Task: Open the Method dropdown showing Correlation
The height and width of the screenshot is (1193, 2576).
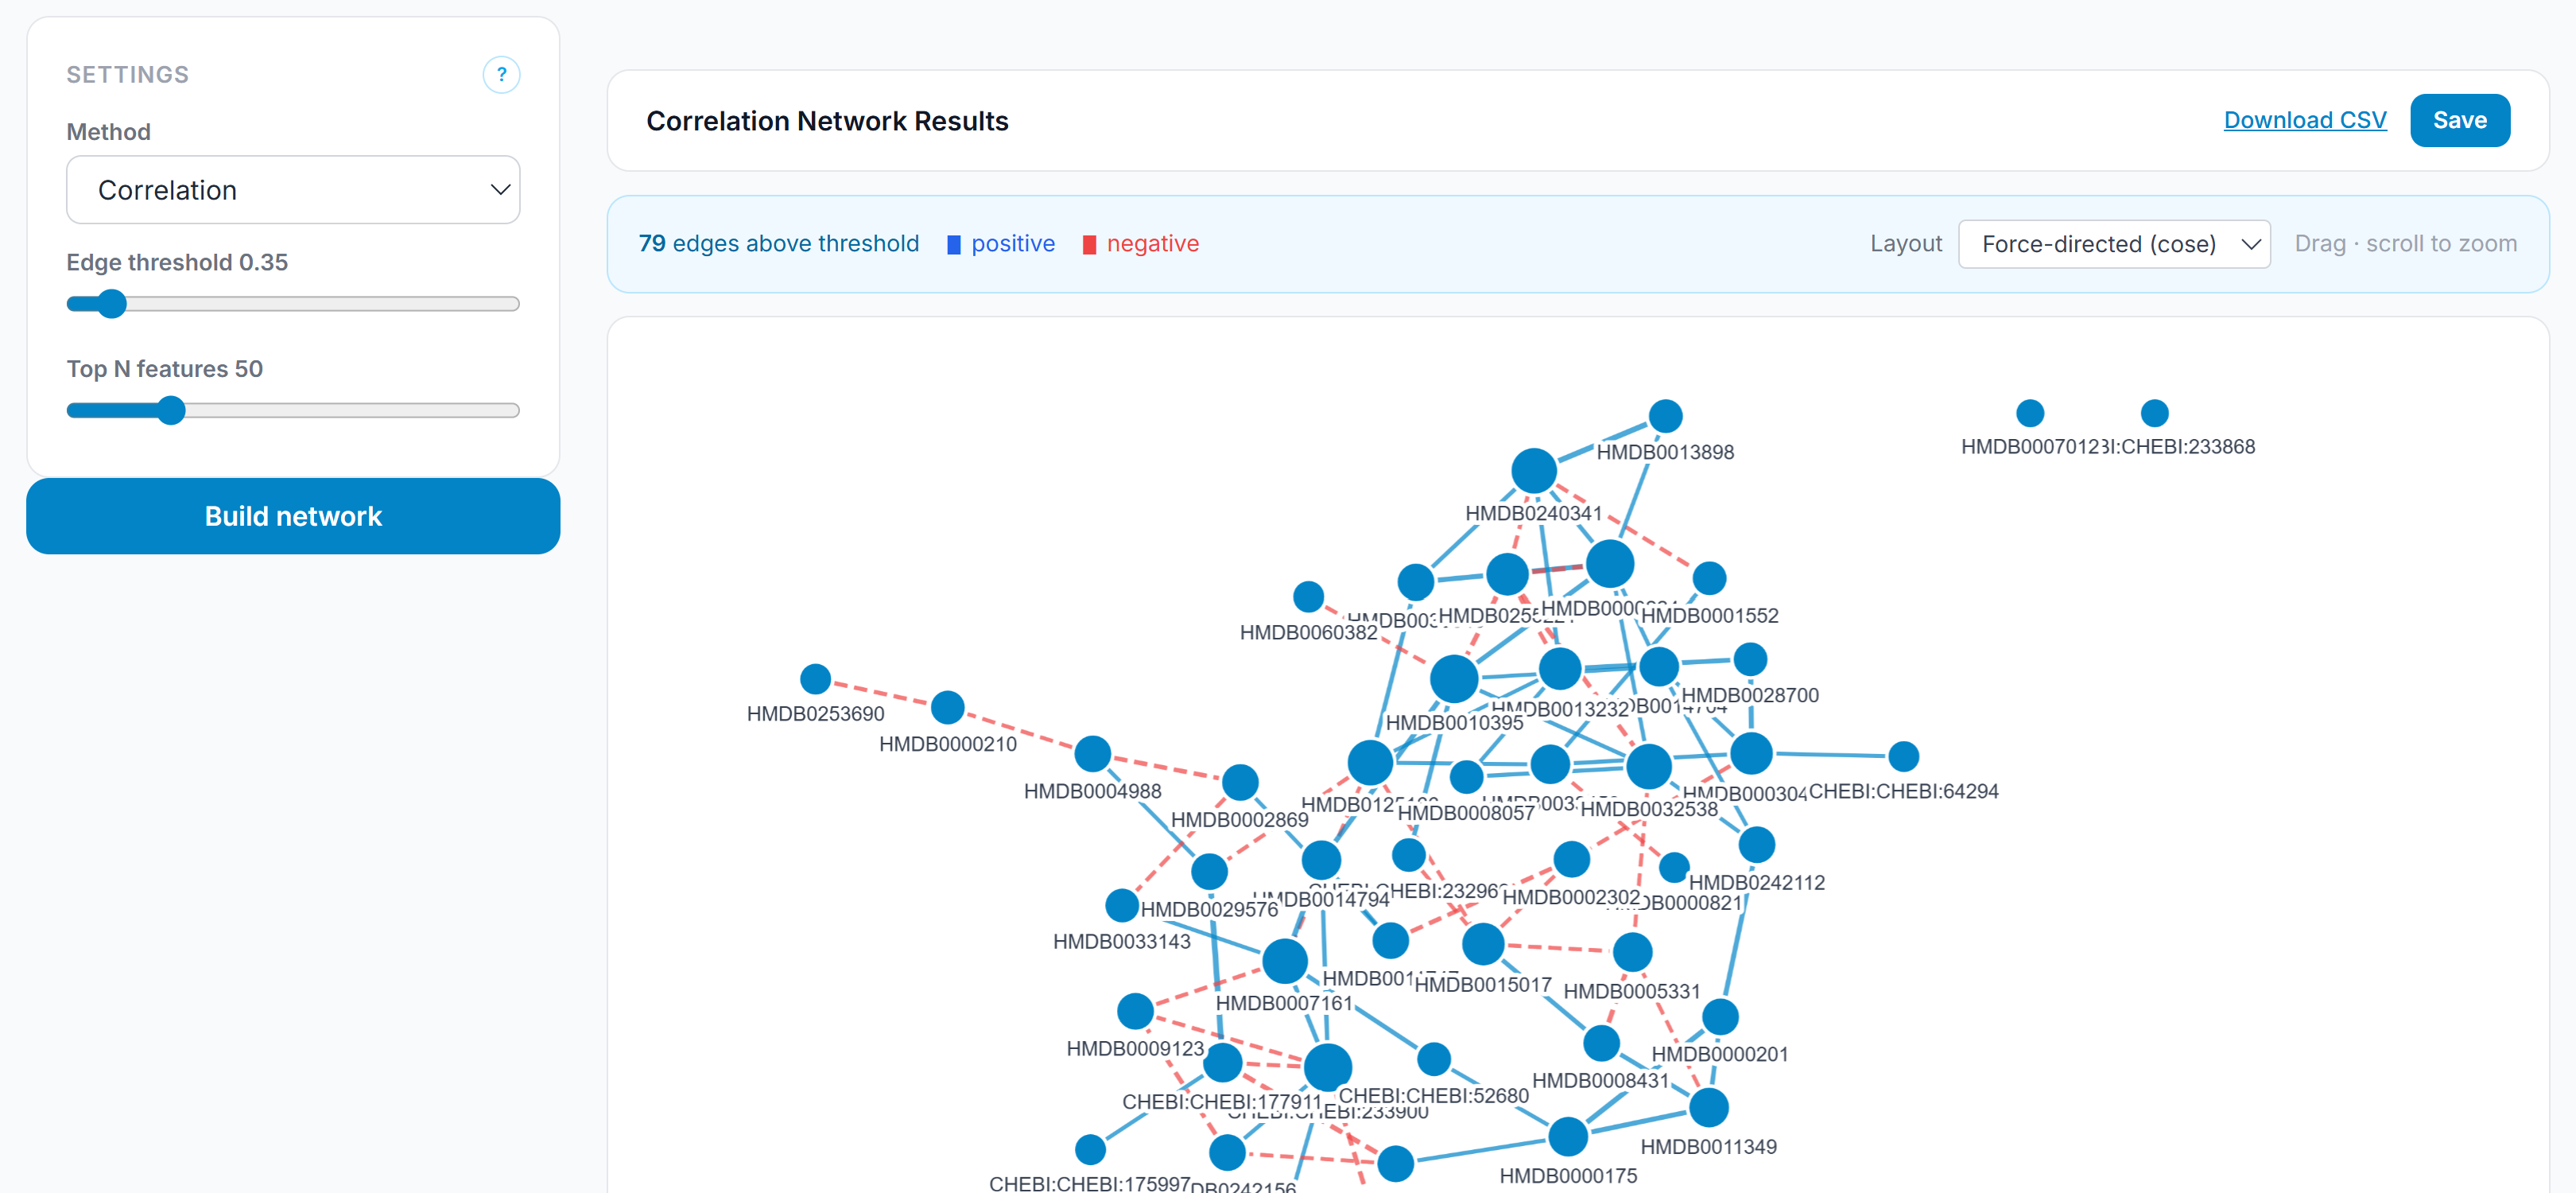Action: (x=293, y=189)
